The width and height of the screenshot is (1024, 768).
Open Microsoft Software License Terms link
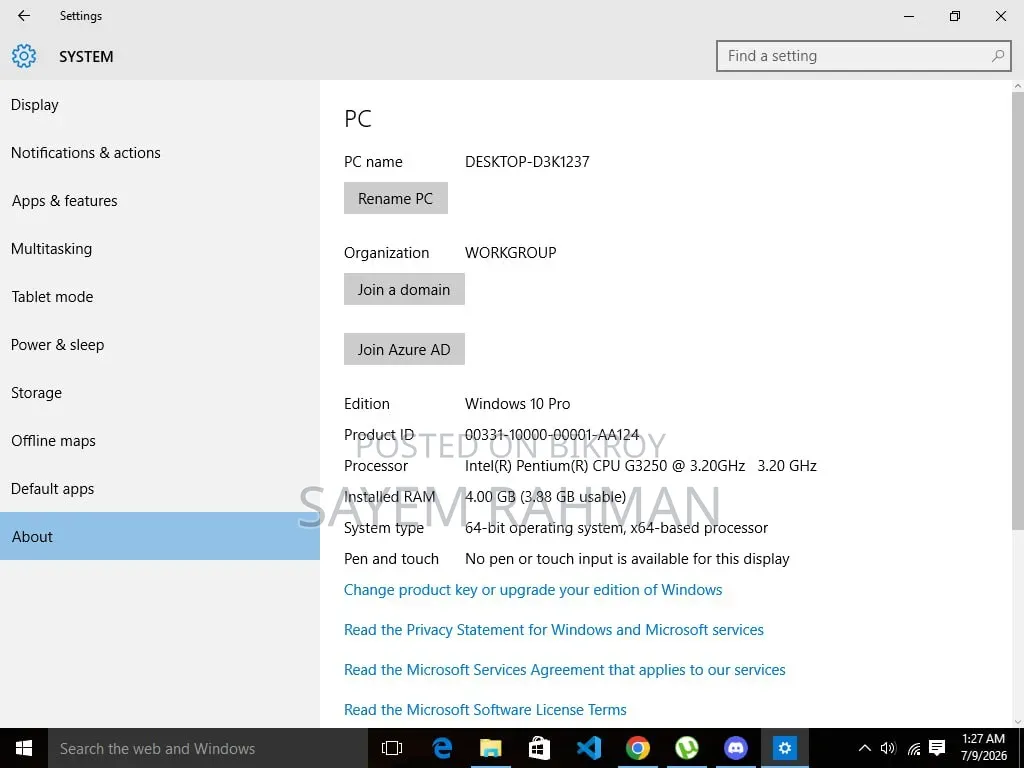click(x=485, y=709)
